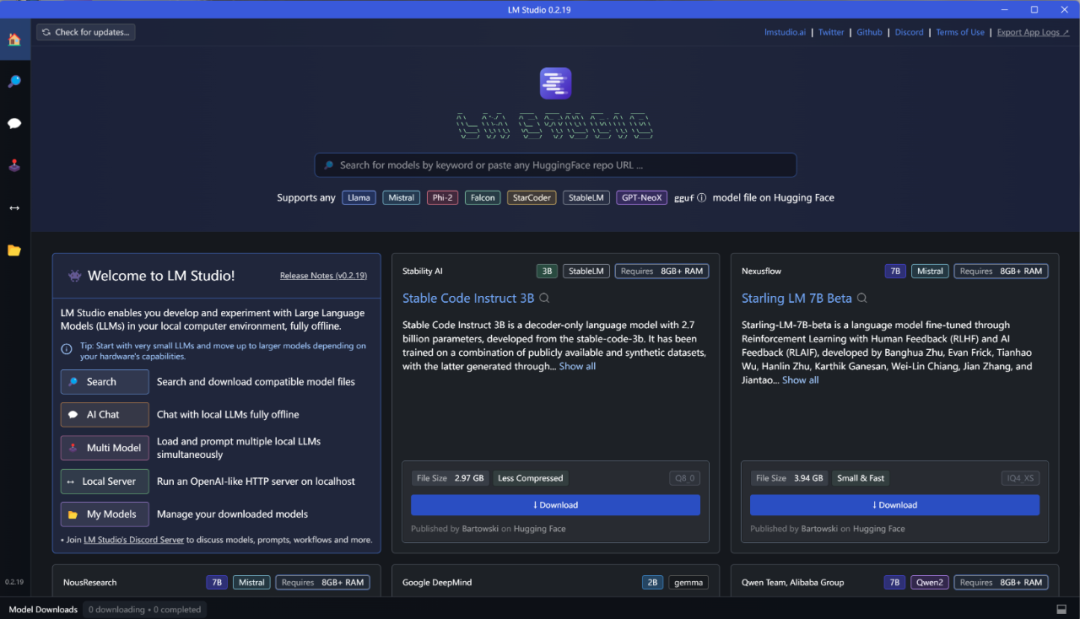Click 7B size tag on Nexusflow card

point(895,271)
